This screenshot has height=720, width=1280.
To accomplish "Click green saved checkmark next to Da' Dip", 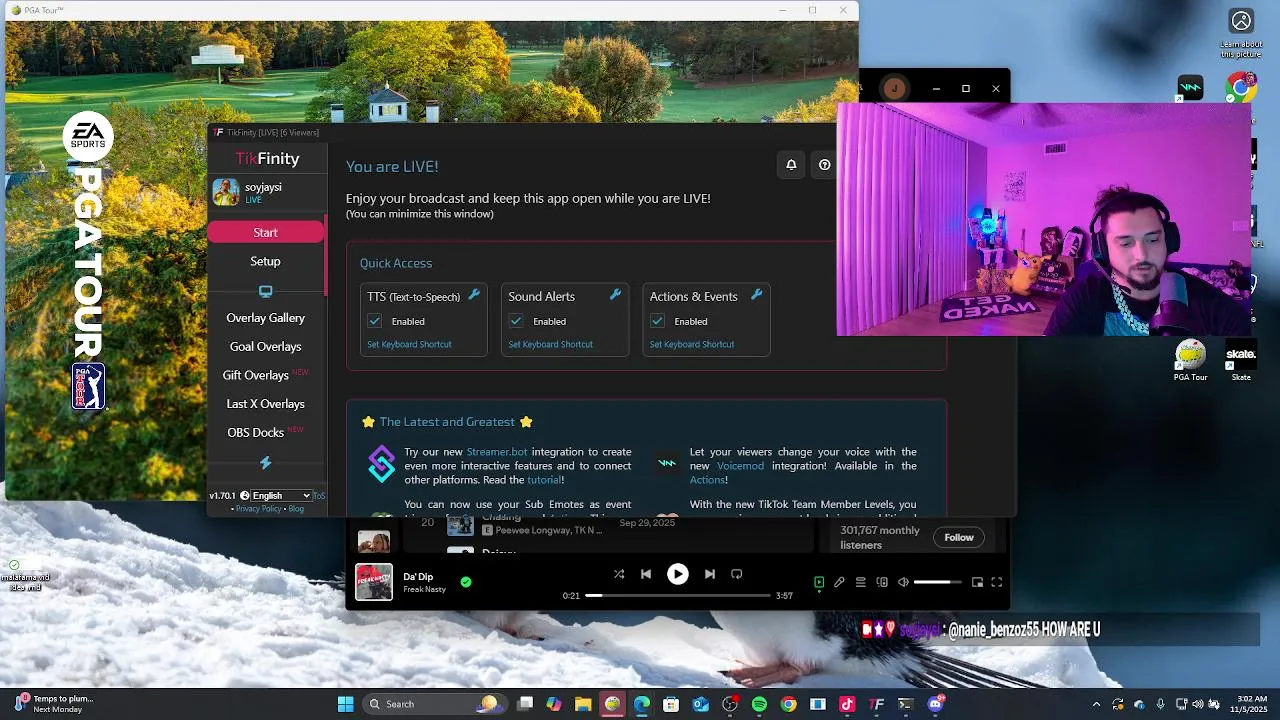I will click(466, 581).
